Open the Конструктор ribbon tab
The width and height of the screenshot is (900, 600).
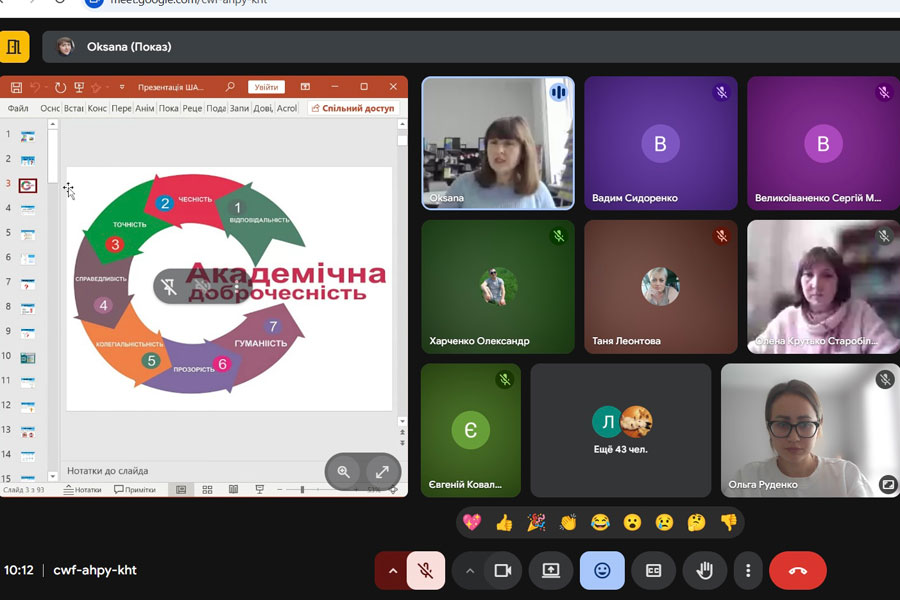[x=97, y=108]
